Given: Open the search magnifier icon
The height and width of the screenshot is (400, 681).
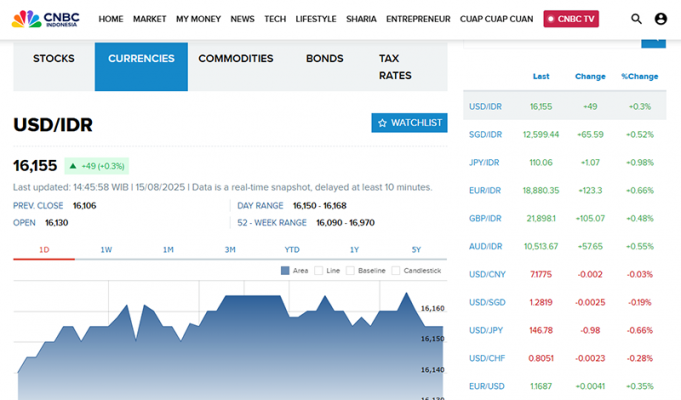Looking at the screenshot, I should point(637,19).
